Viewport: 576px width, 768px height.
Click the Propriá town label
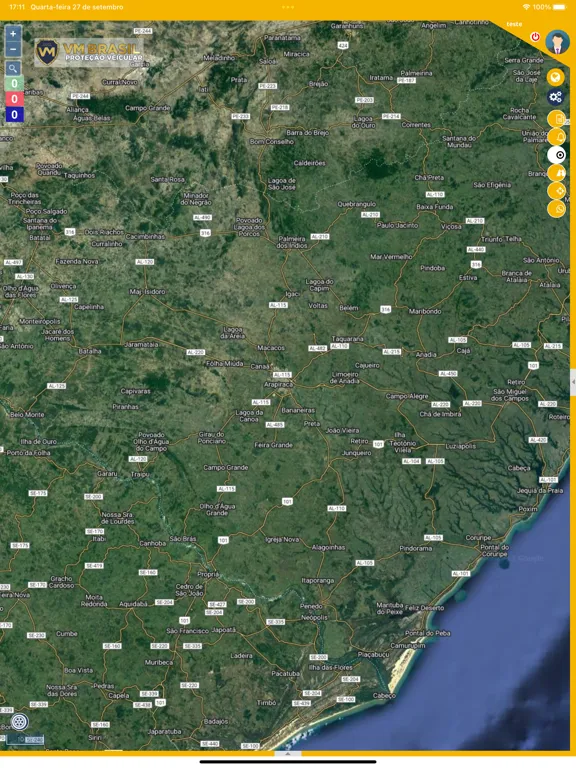(208, 575)
